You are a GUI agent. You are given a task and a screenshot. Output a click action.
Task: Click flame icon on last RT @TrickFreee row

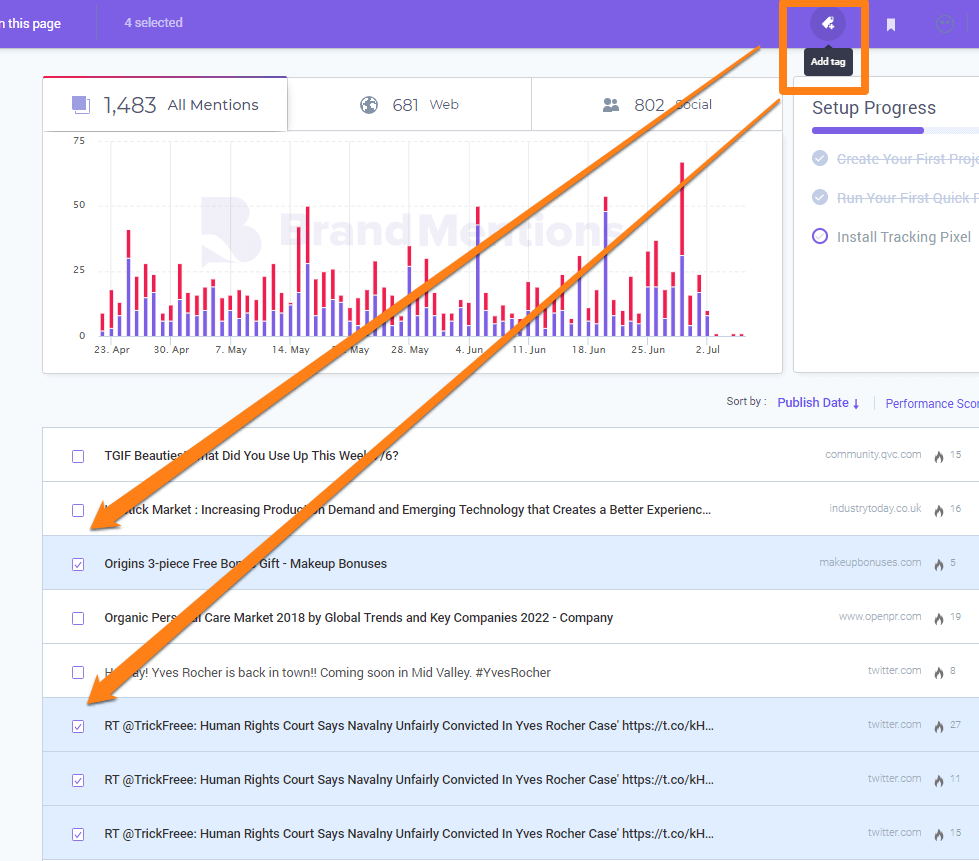click(x=938, y=834)
